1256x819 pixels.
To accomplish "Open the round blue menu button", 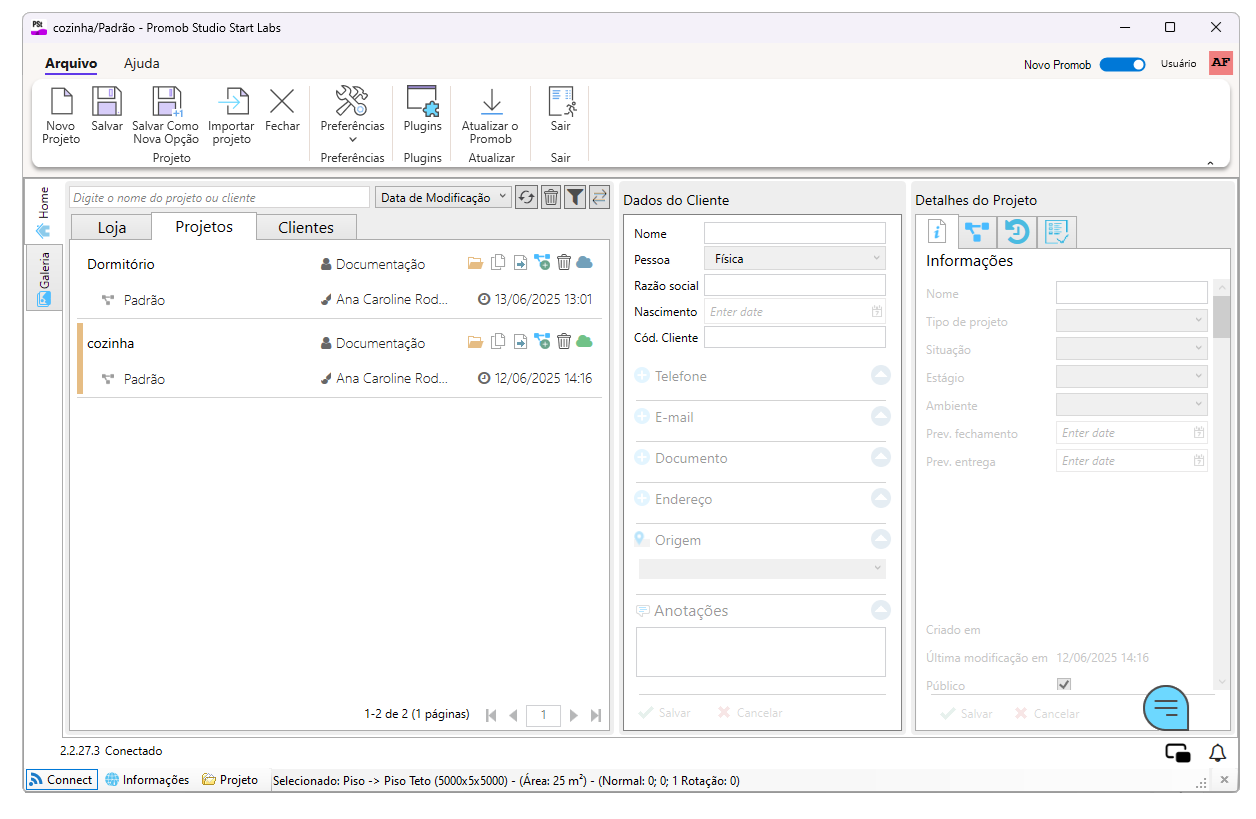I will click(1166, 709).
